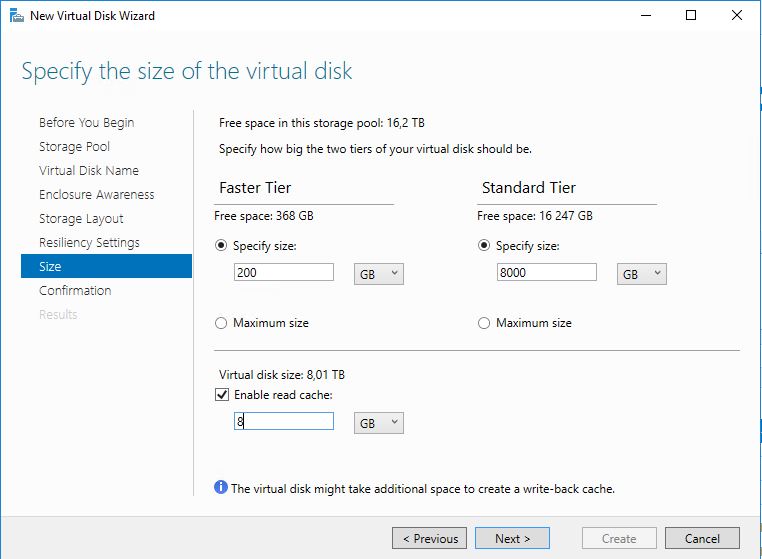The image size is (762, 559).
Task: Click 'Free space in this storage pool' text
Action: pos(322,123)
